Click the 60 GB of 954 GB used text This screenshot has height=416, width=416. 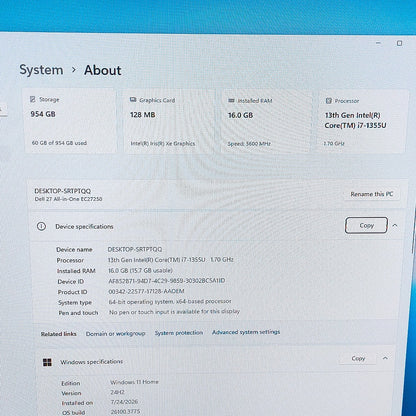coord(59,143)
